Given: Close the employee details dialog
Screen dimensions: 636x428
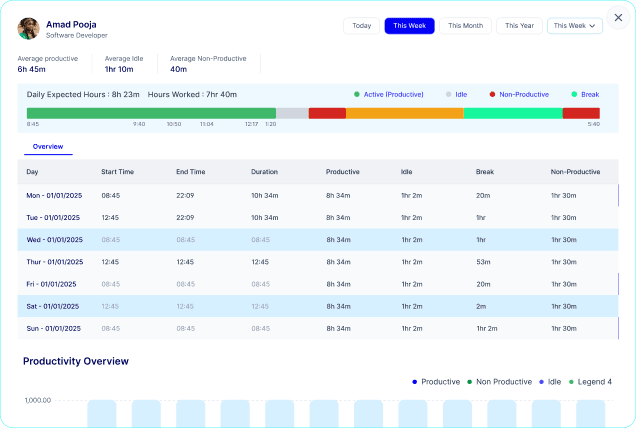Looking at the screenshot, I should 618,17.
